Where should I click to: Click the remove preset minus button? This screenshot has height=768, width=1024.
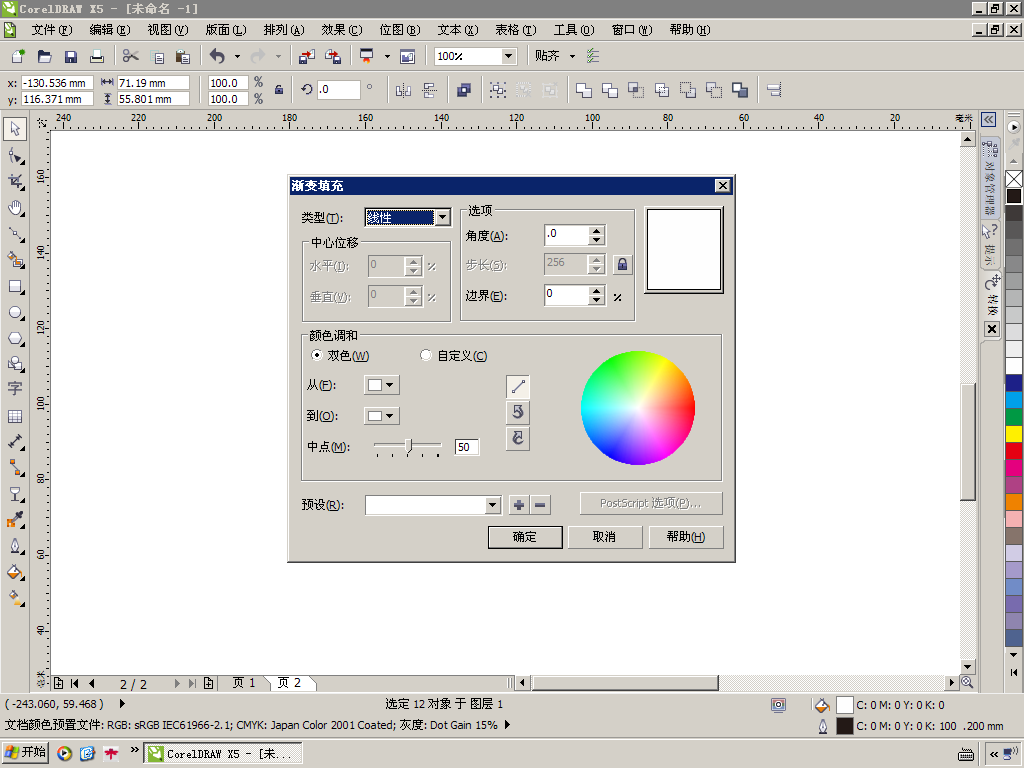(x=540, y=505)
